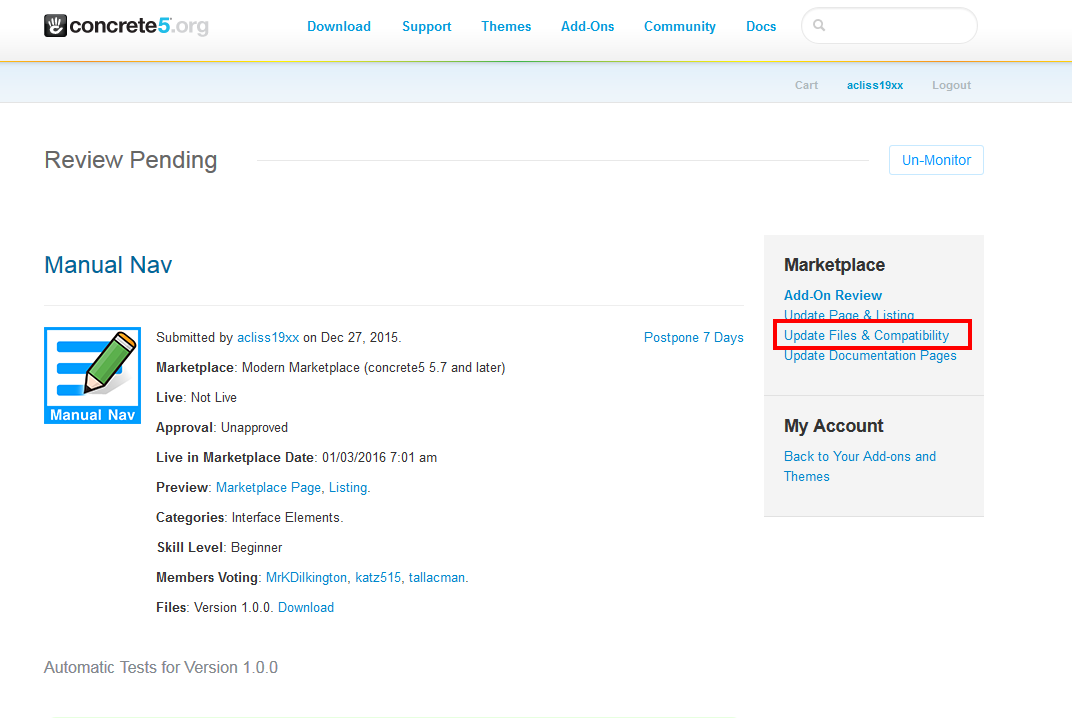Go to the Themes section

506,26
